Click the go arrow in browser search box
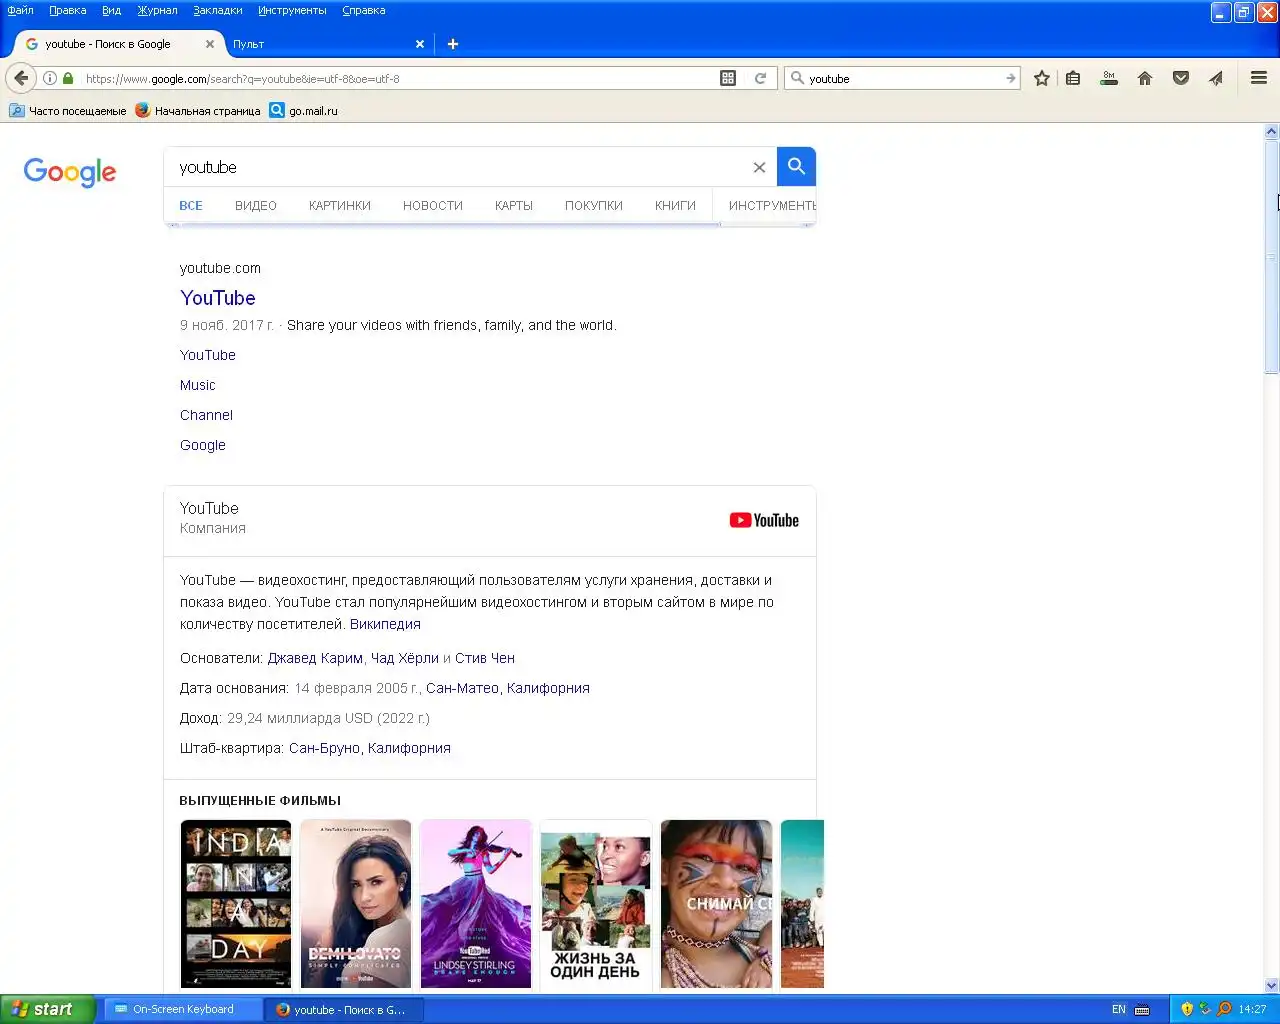The width and height of the screenshot is (1280, 1024). tap(1010, 78)
